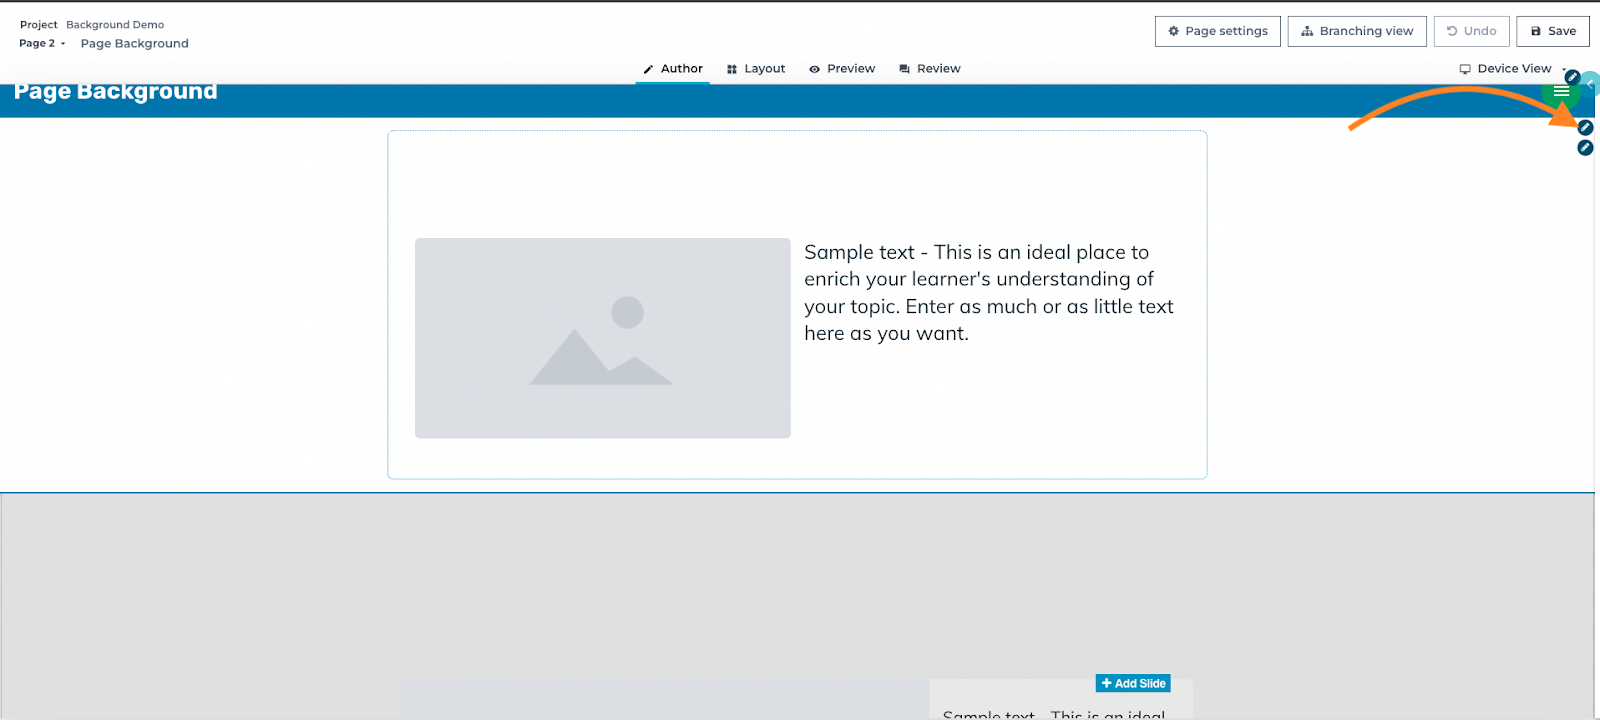Viewport: 1600px width, 720px height.
Task: Switch to the Layout tab
Action: [x=756, y=69]
